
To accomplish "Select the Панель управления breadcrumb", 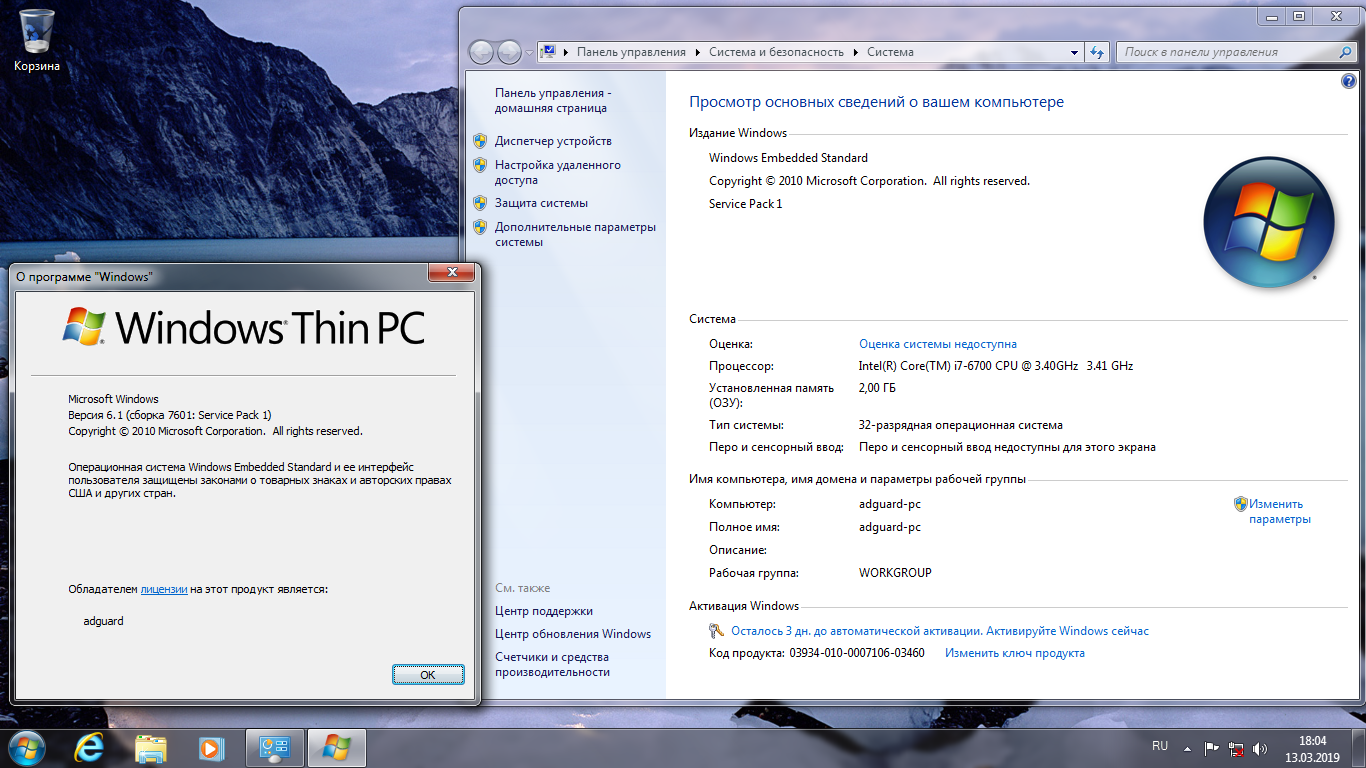I will point(631,52).
